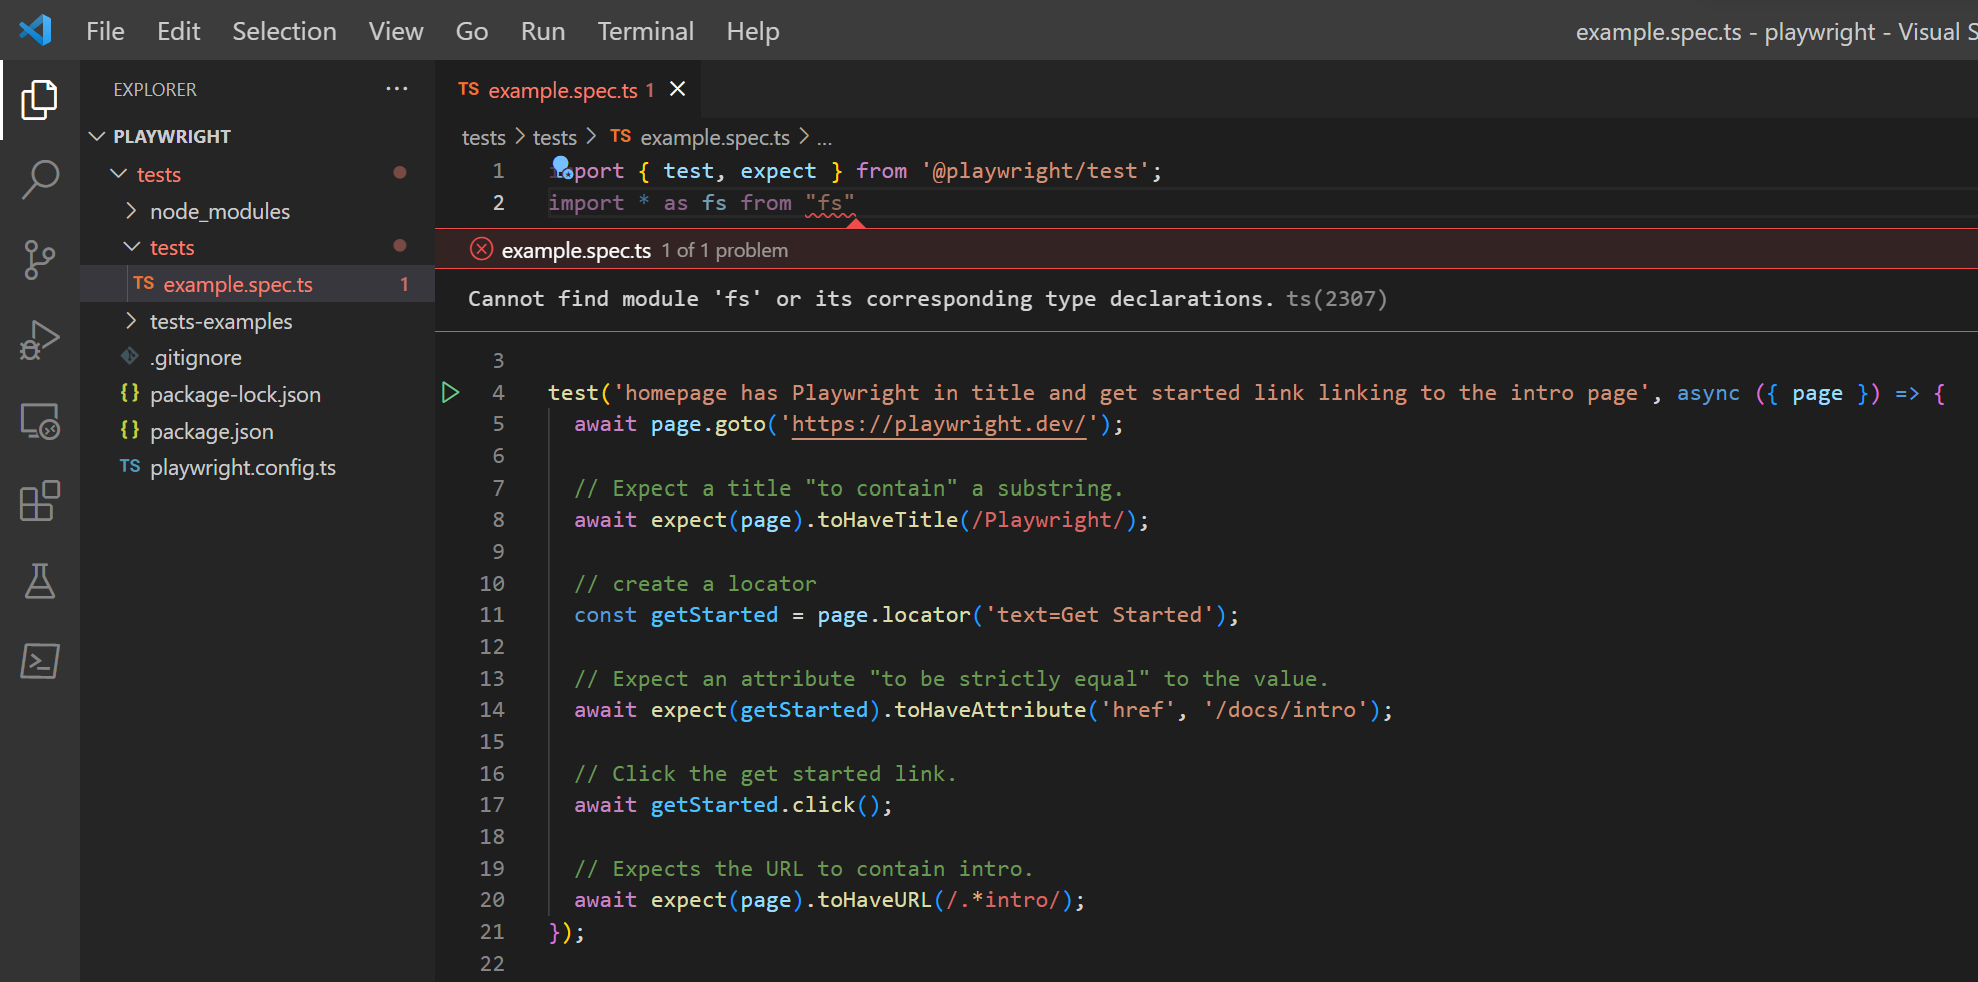Follow the https://playwright.dev/ link in code
1978x982 pixels.
[x=938, y=424]
